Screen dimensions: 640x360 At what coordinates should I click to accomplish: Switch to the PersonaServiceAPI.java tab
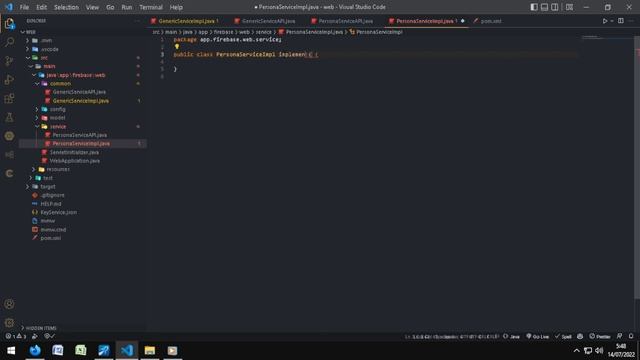coord(345,21)
